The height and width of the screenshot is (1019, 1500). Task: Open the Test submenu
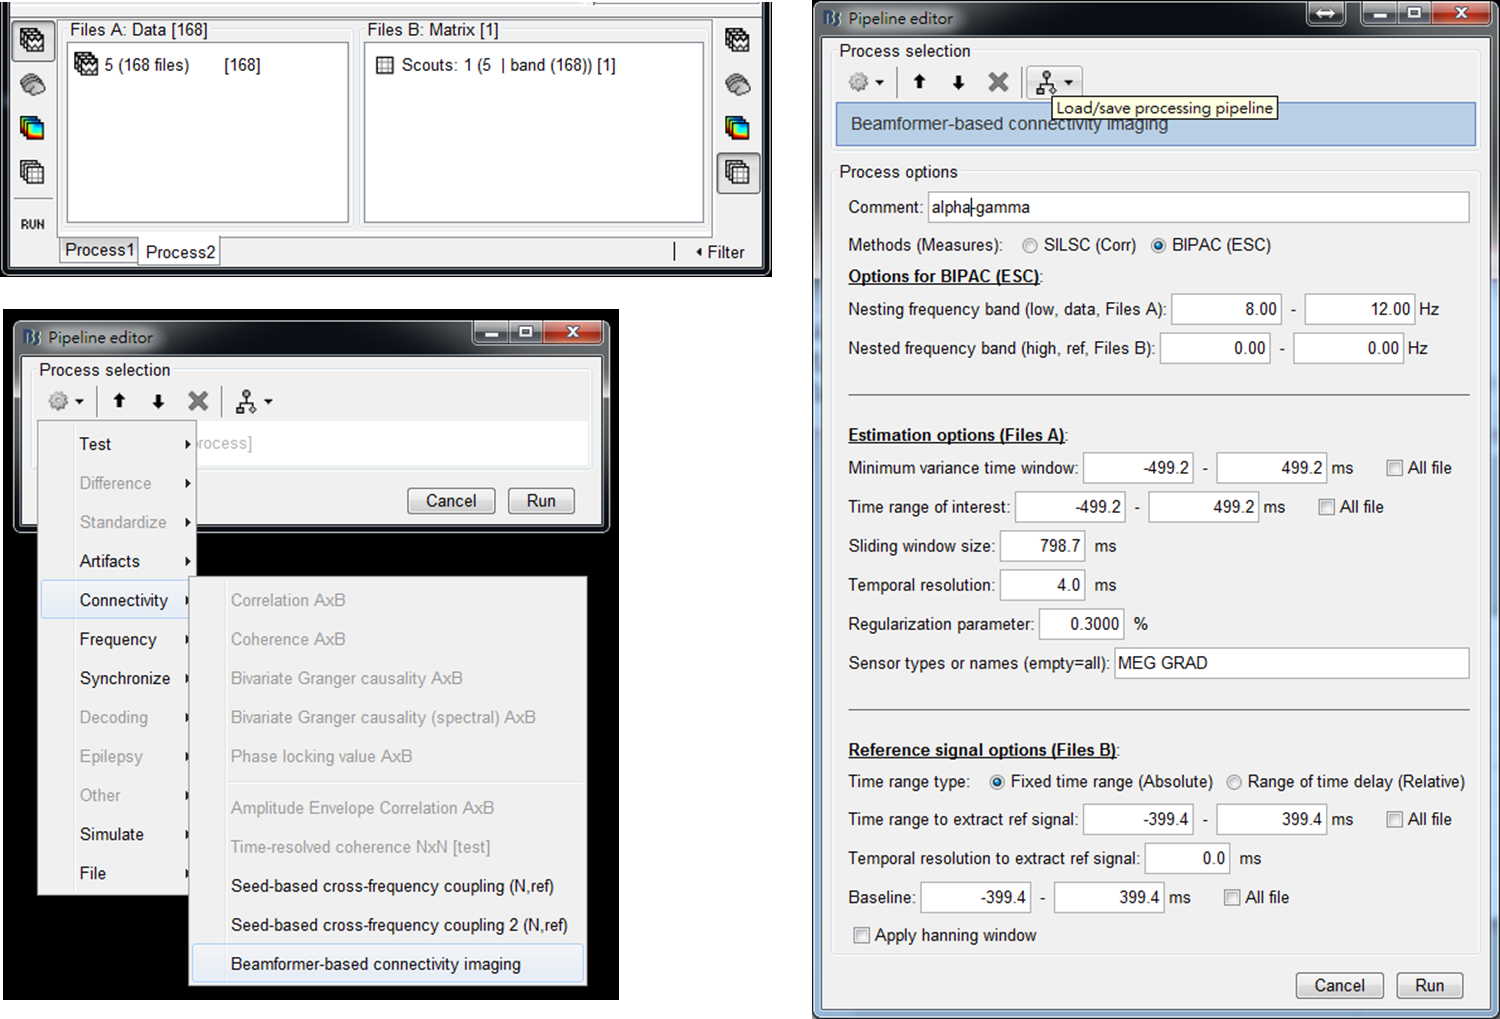115,444
